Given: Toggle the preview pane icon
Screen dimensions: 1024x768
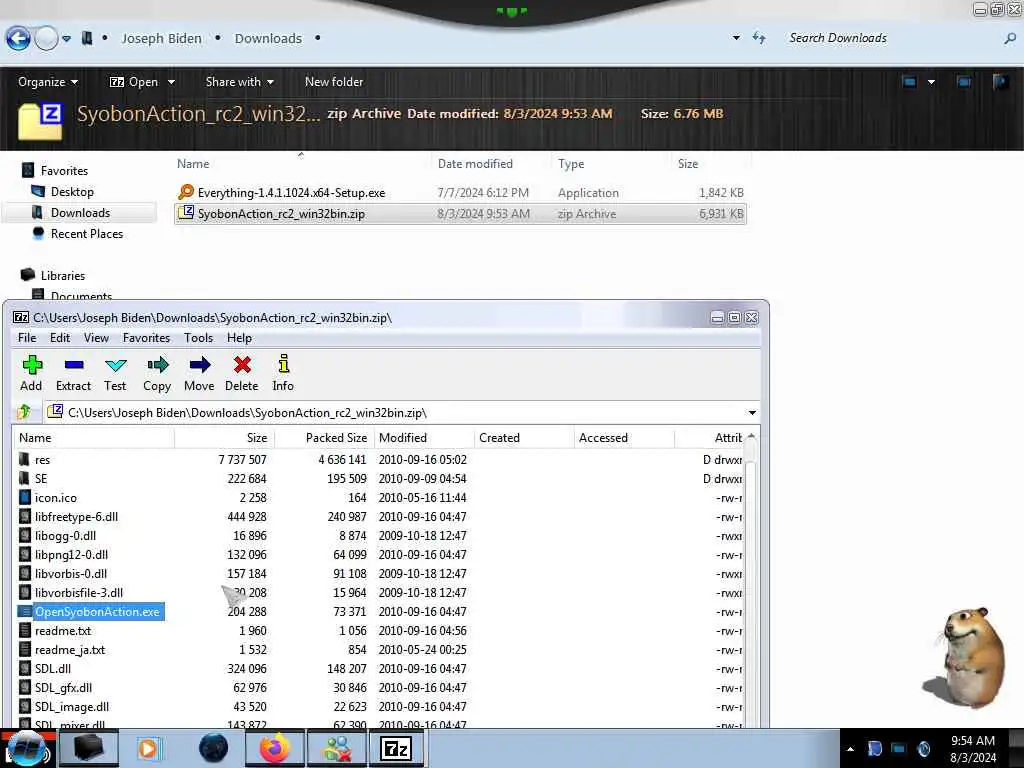Looking at the screenshot, I should [x=964, y=82].
